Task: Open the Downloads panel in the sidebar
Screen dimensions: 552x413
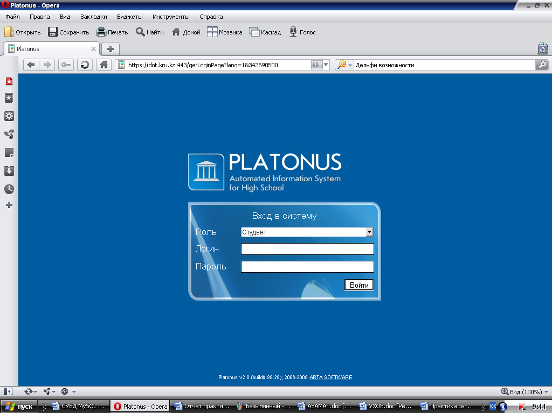Action: [x=9, y=171]
